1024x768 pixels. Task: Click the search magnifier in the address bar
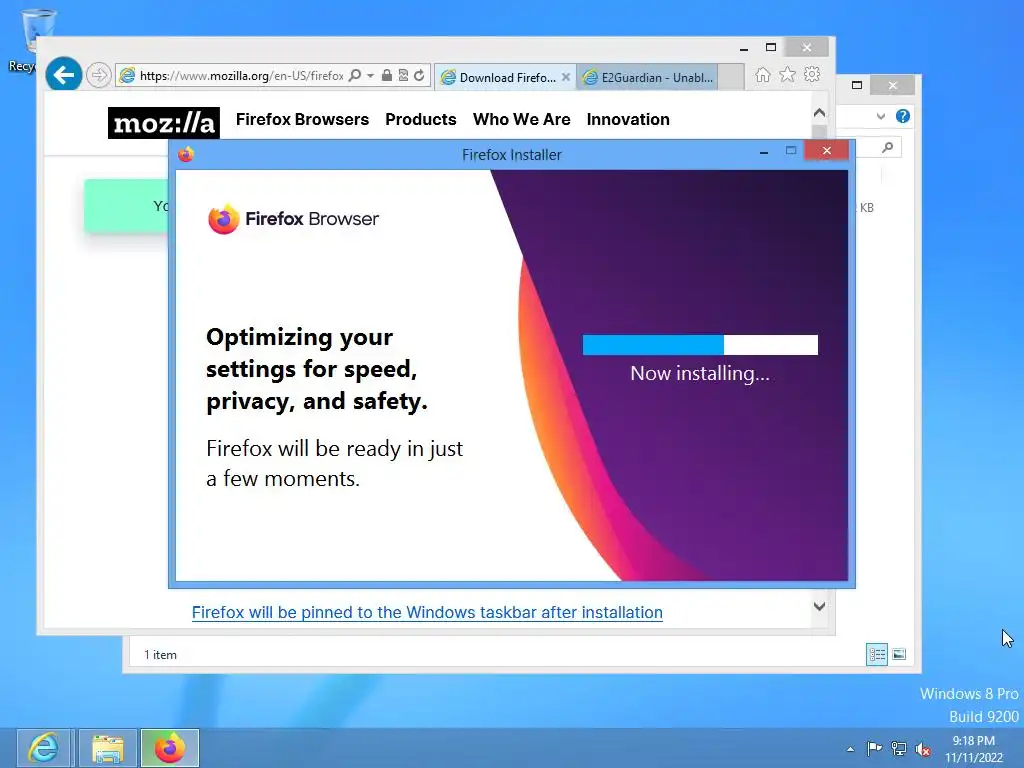coord(355,76)
